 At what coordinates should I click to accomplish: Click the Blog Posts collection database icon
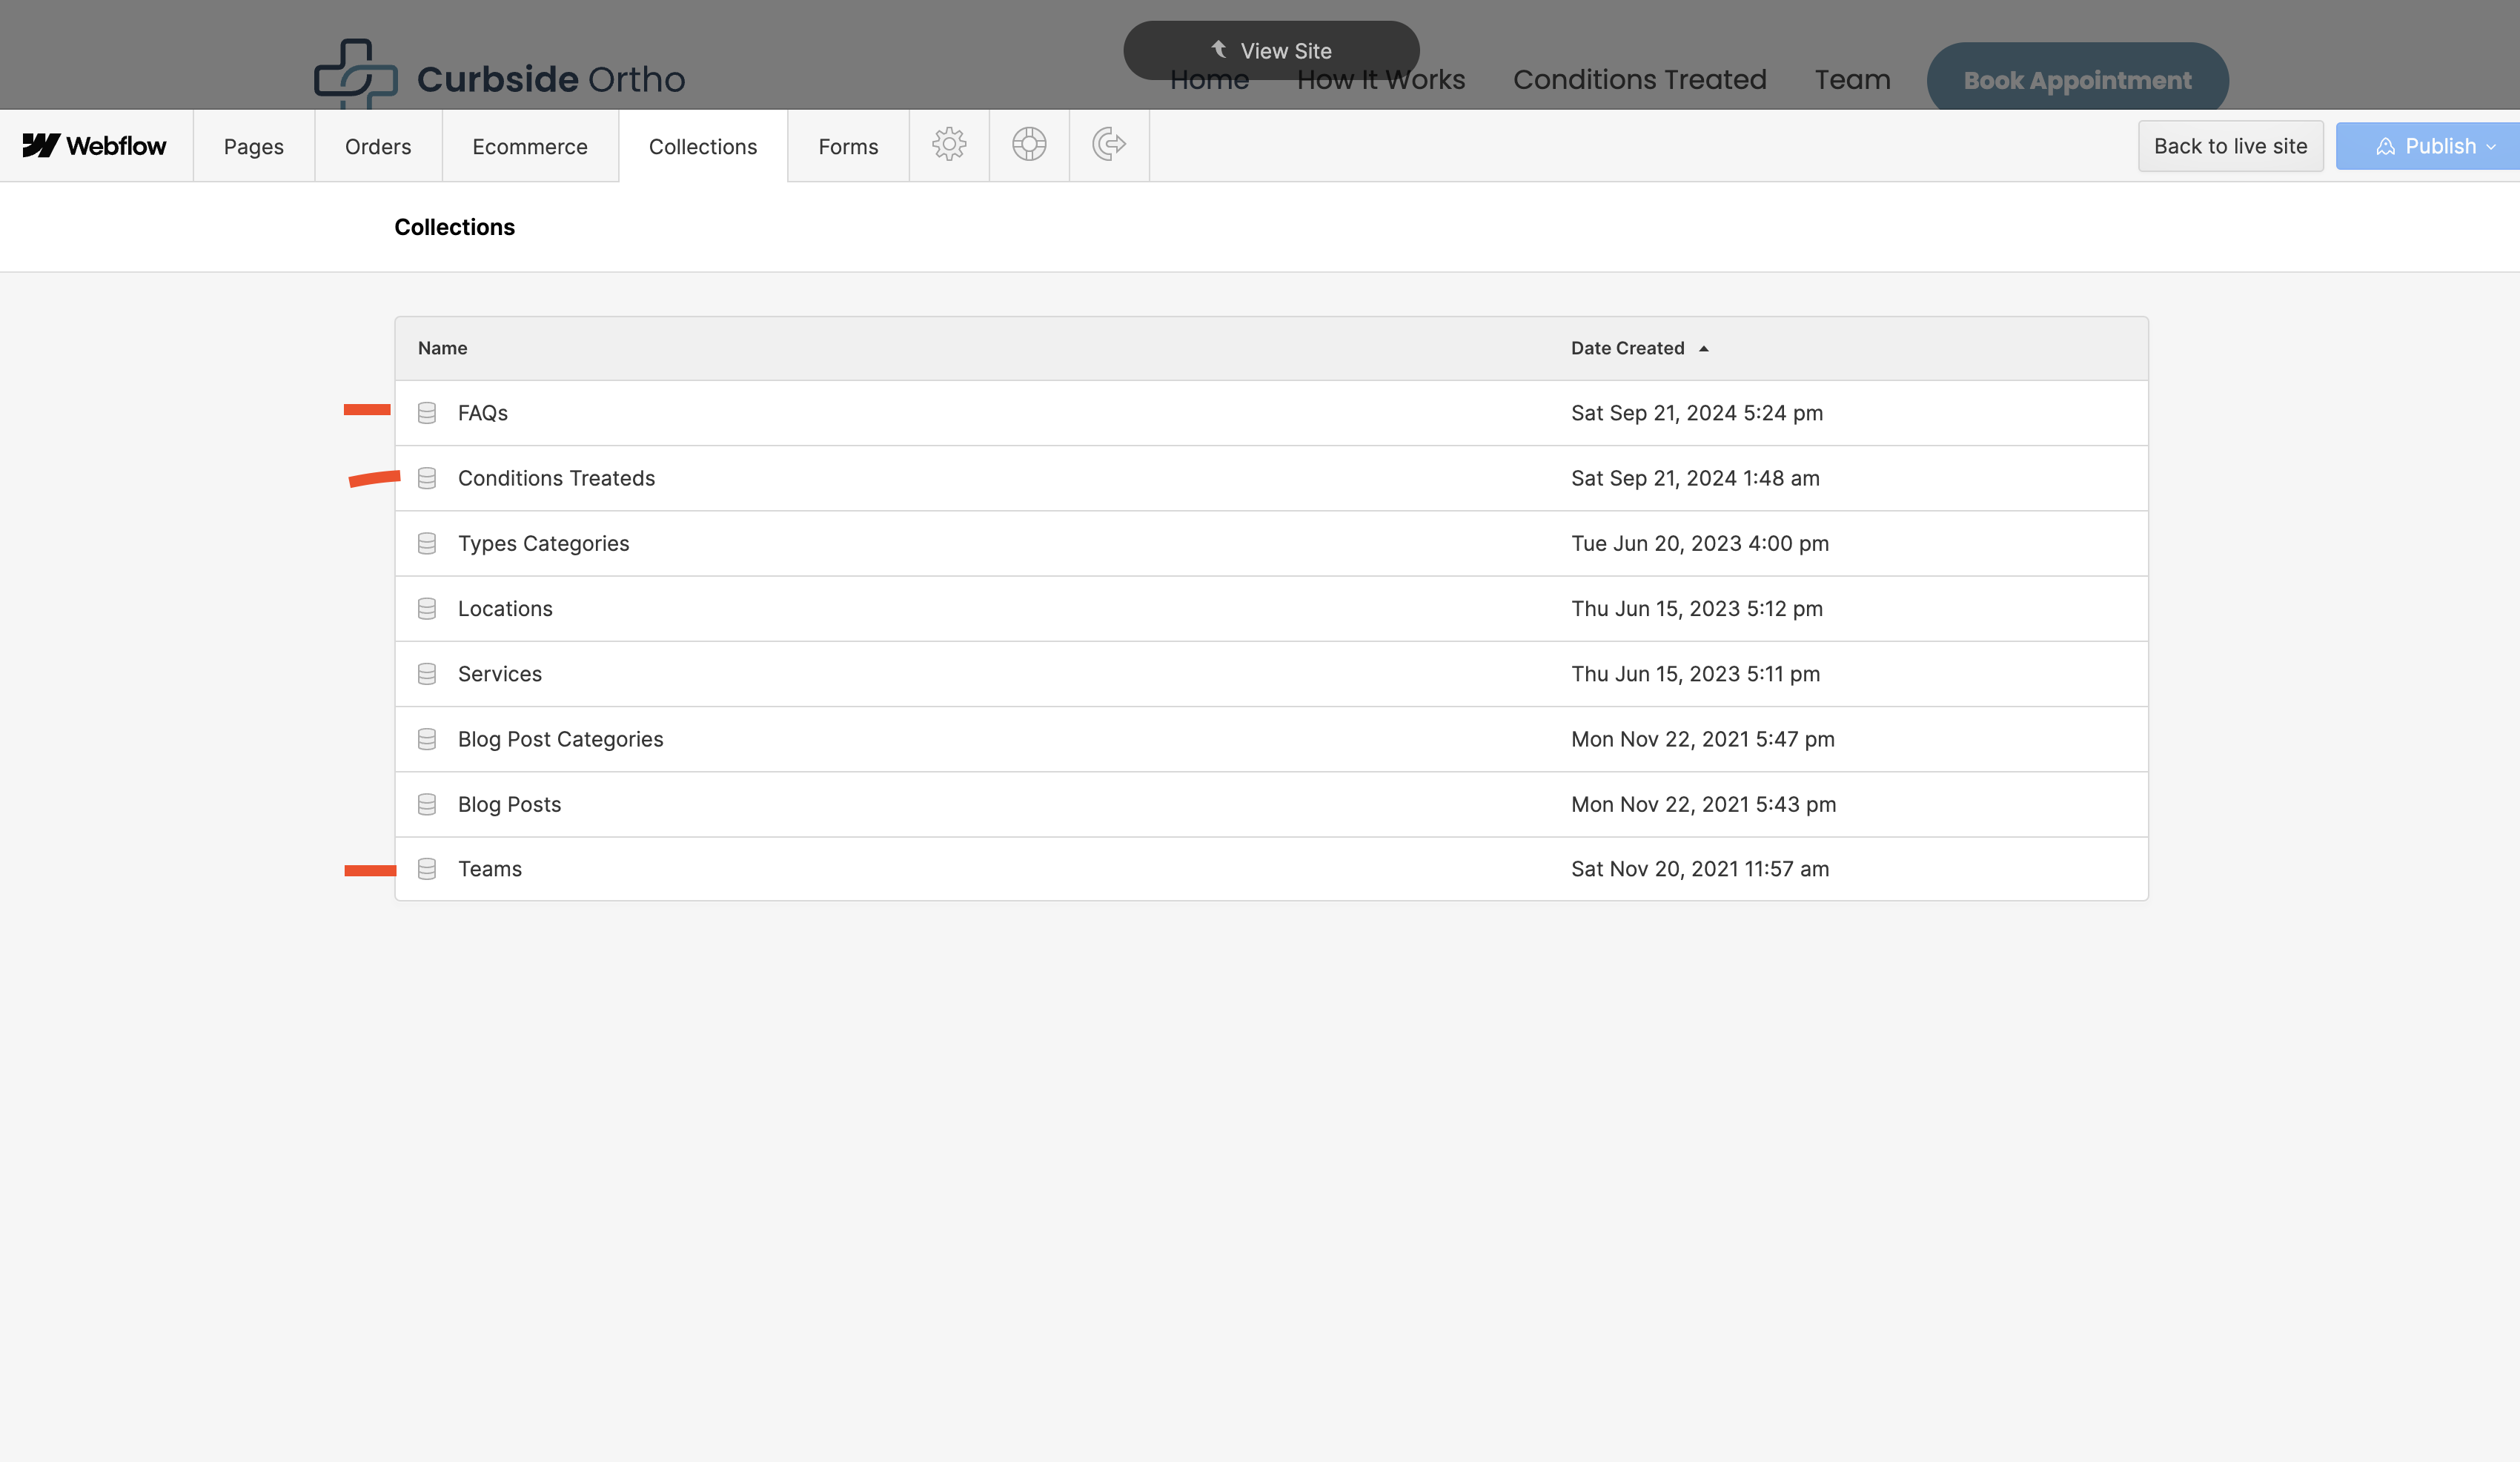[427, 805]
